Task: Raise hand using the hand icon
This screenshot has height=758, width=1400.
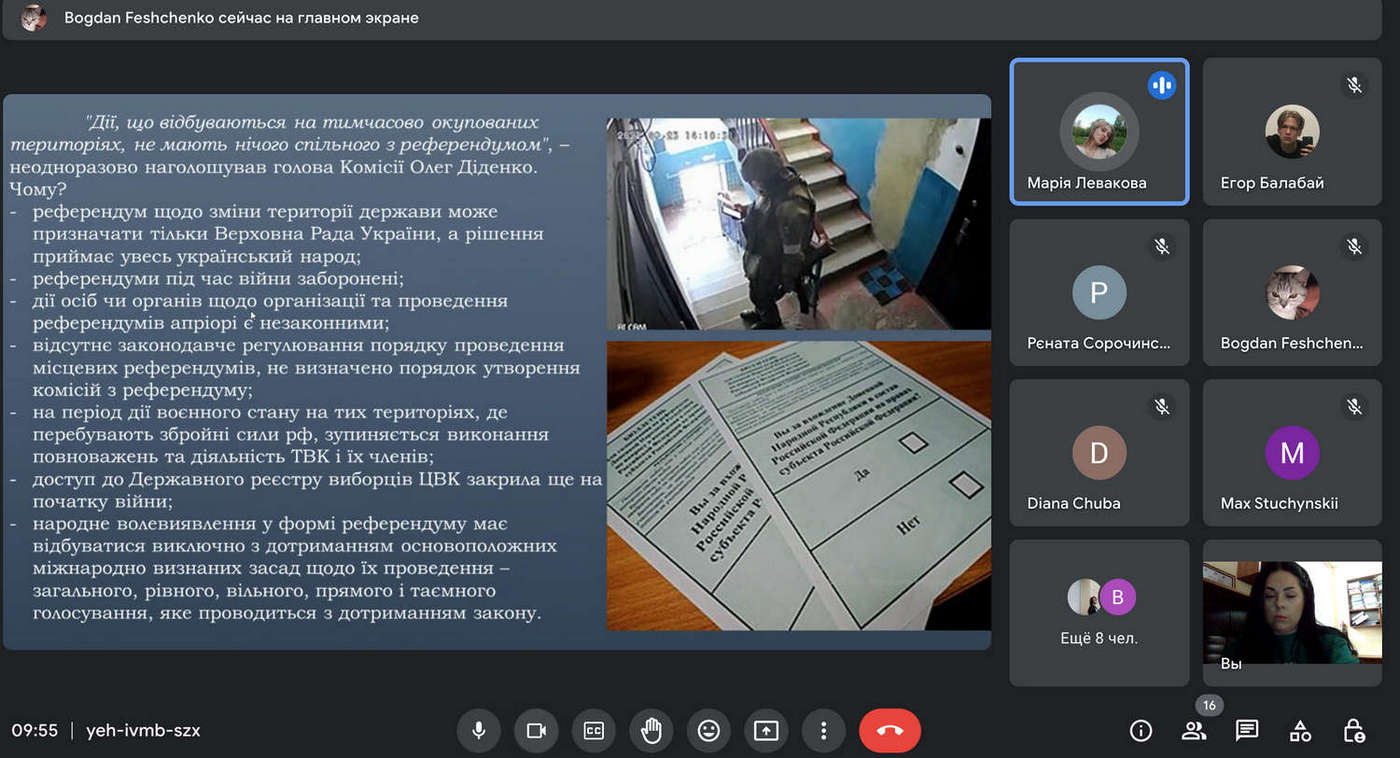Action: tap(651, 731)
